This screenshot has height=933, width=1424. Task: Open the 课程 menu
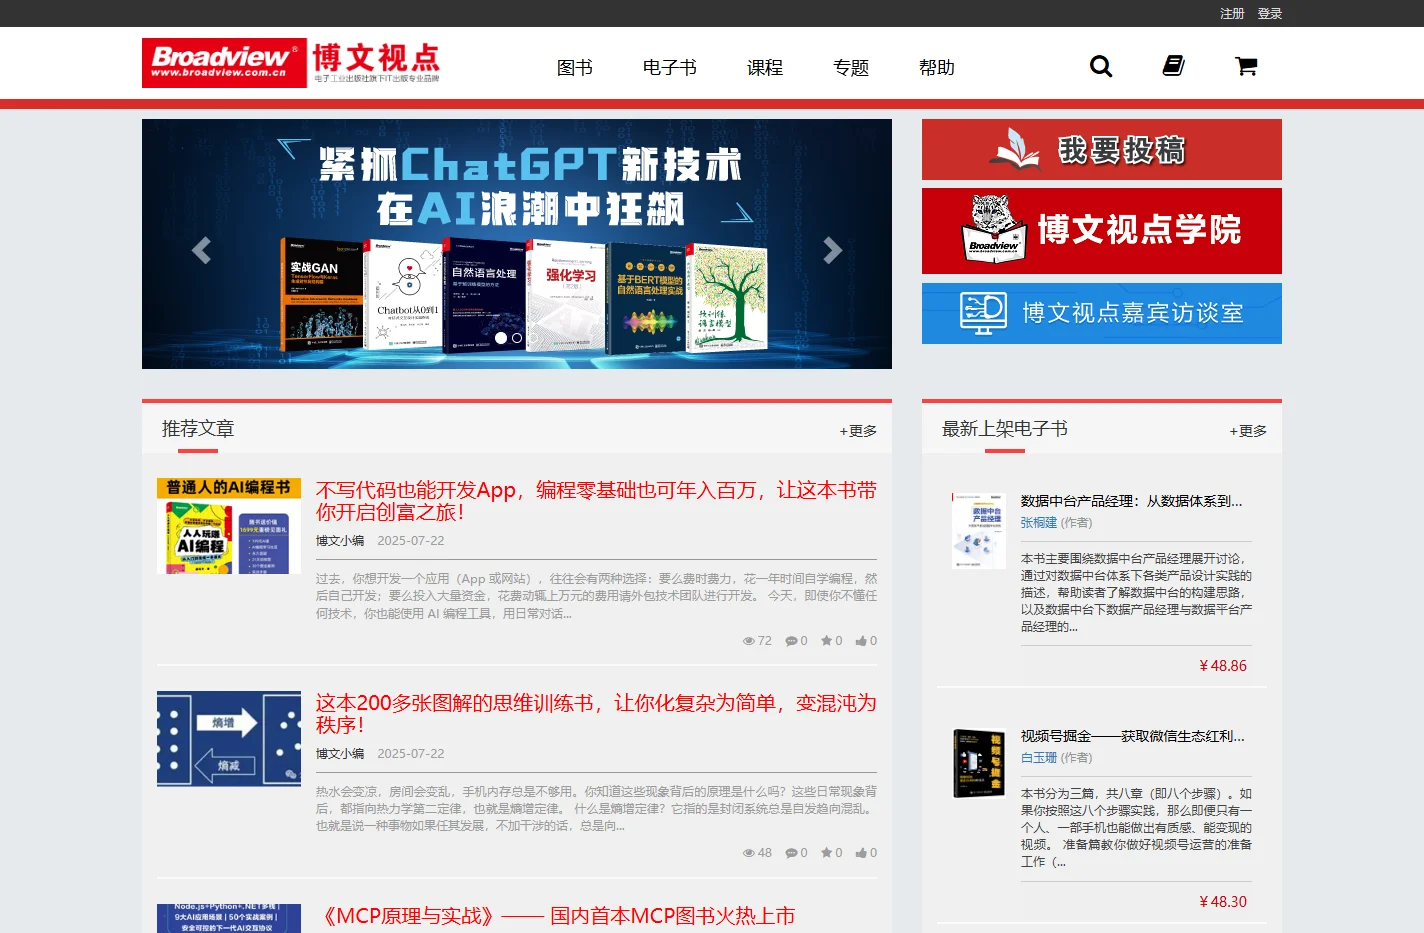[x=765, y=67]
